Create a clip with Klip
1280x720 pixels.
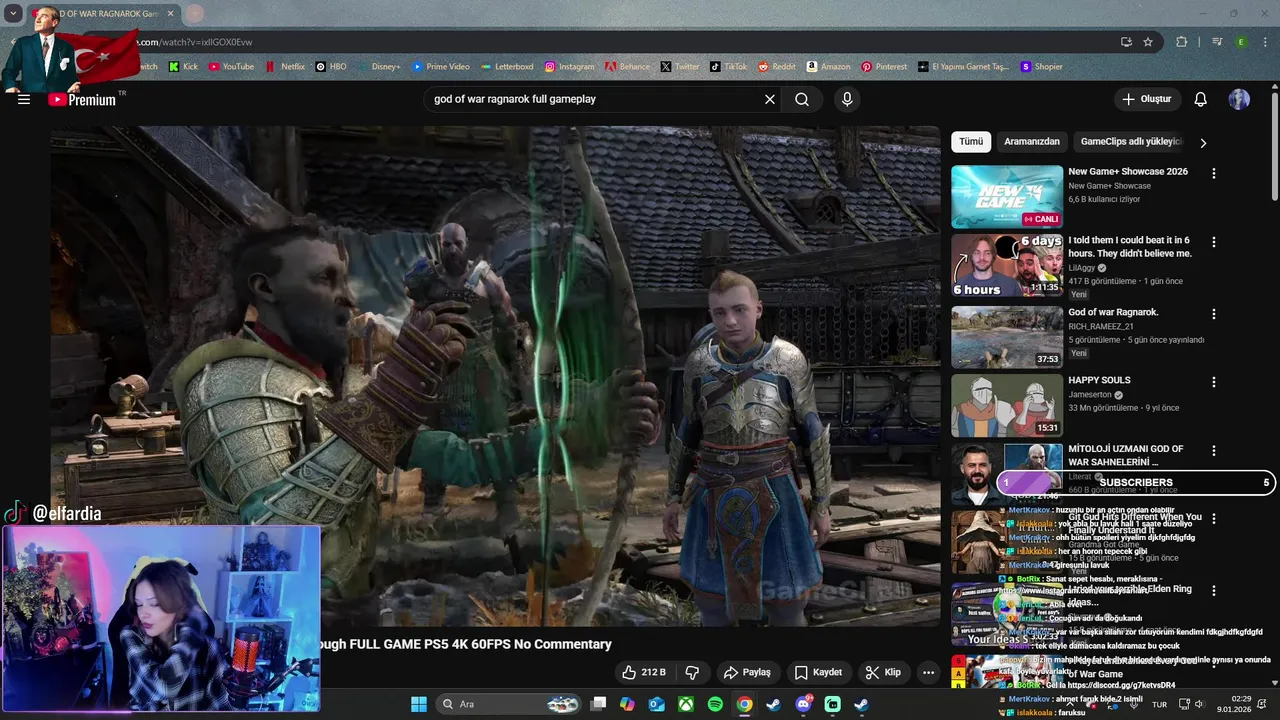(883, 672)
